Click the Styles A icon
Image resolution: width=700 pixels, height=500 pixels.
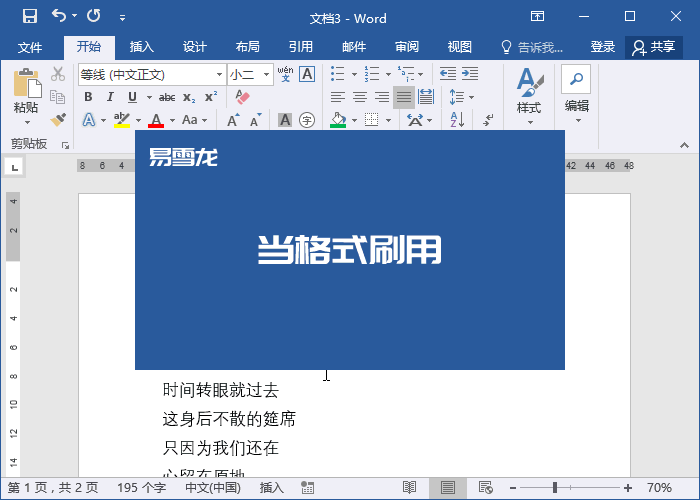click(530, 82)
